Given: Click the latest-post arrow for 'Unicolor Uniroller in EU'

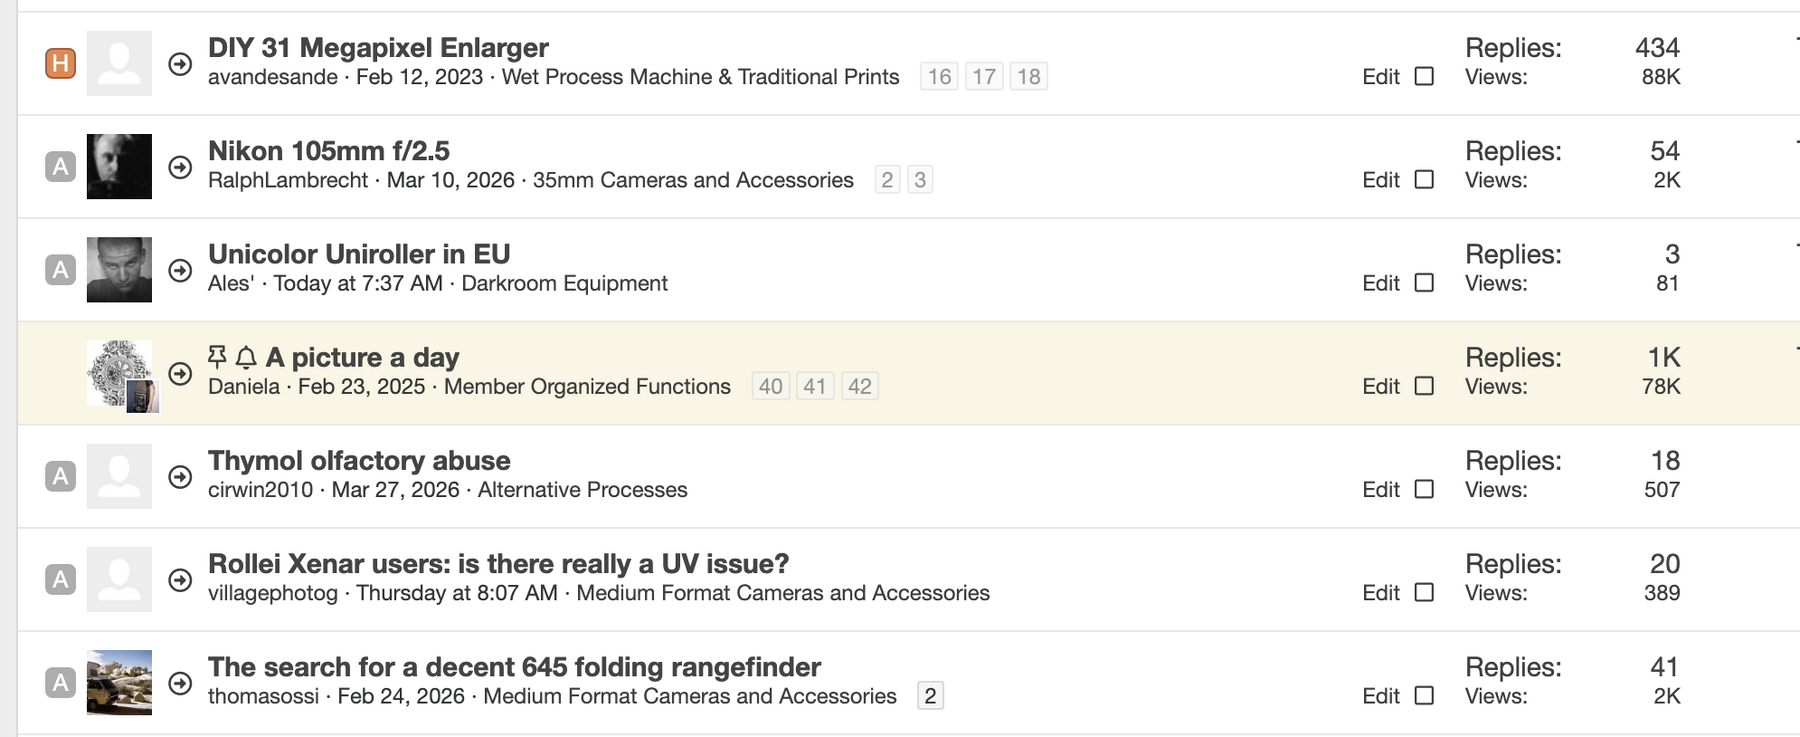Looking at the screenshot, I should pyautogui.click(x=180, y=270).
